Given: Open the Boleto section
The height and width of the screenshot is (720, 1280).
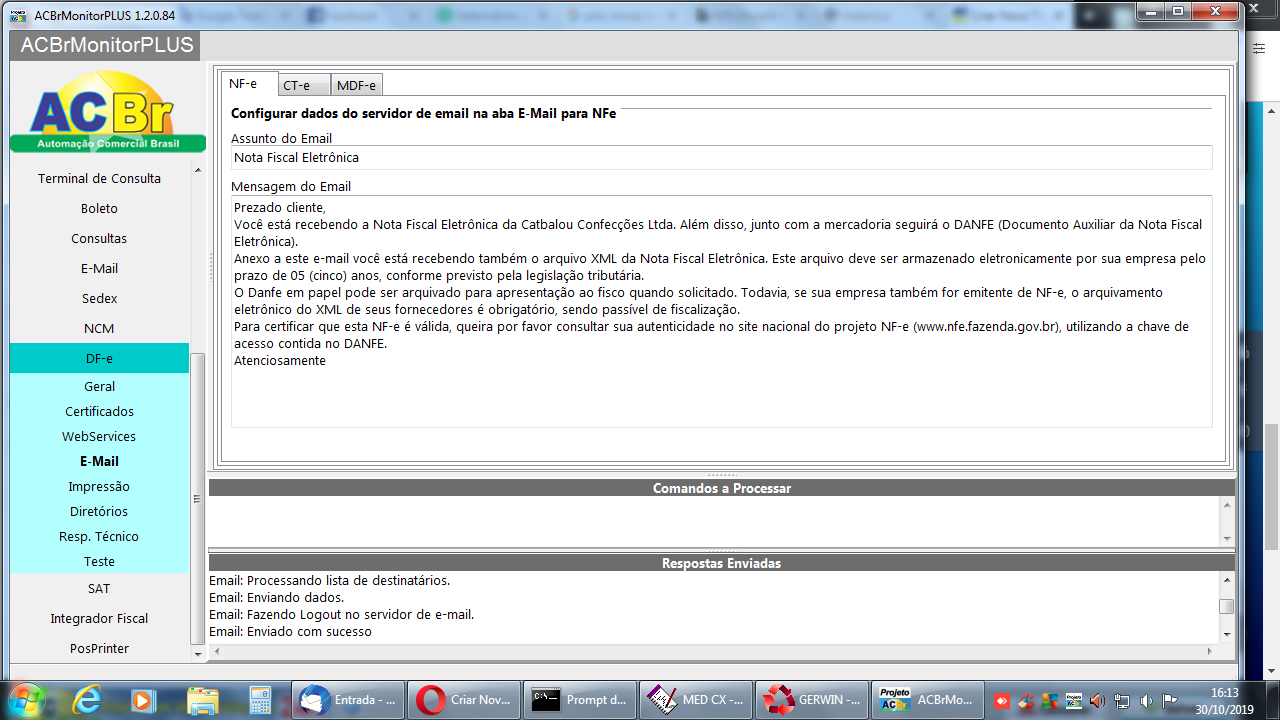Looking at the screenshot, I should 99,208.
